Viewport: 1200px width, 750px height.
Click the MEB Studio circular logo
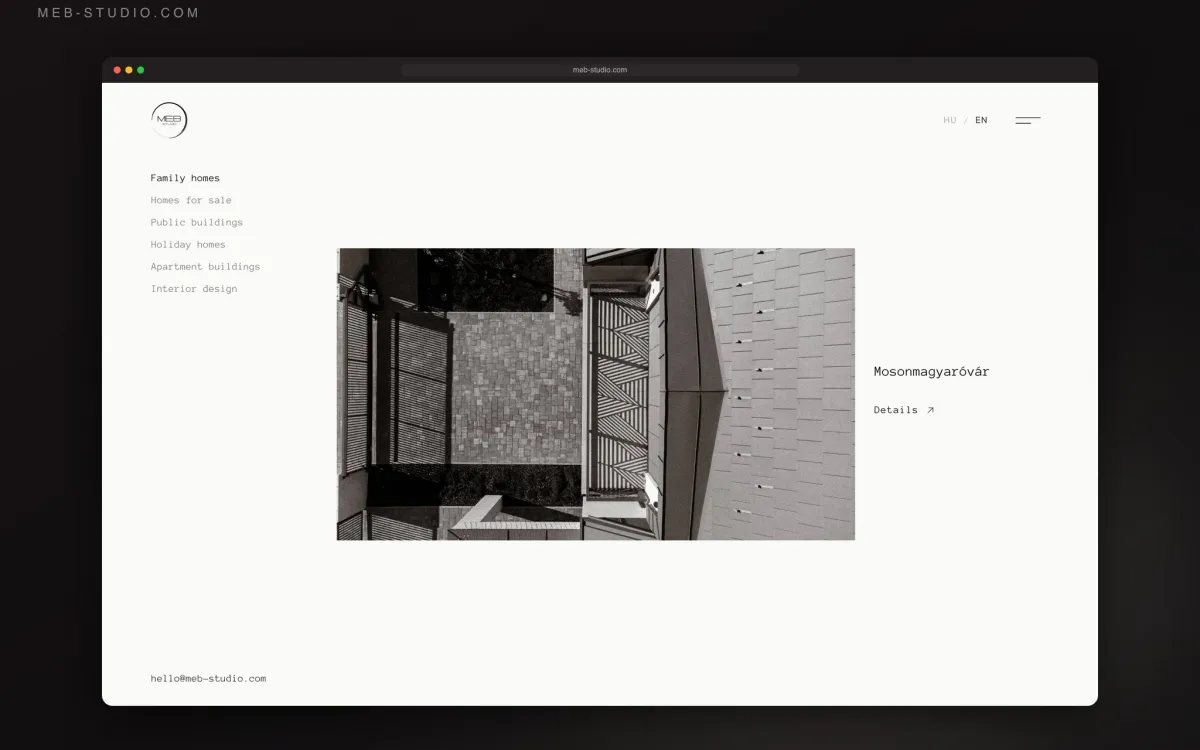click(x=169, y=120)
